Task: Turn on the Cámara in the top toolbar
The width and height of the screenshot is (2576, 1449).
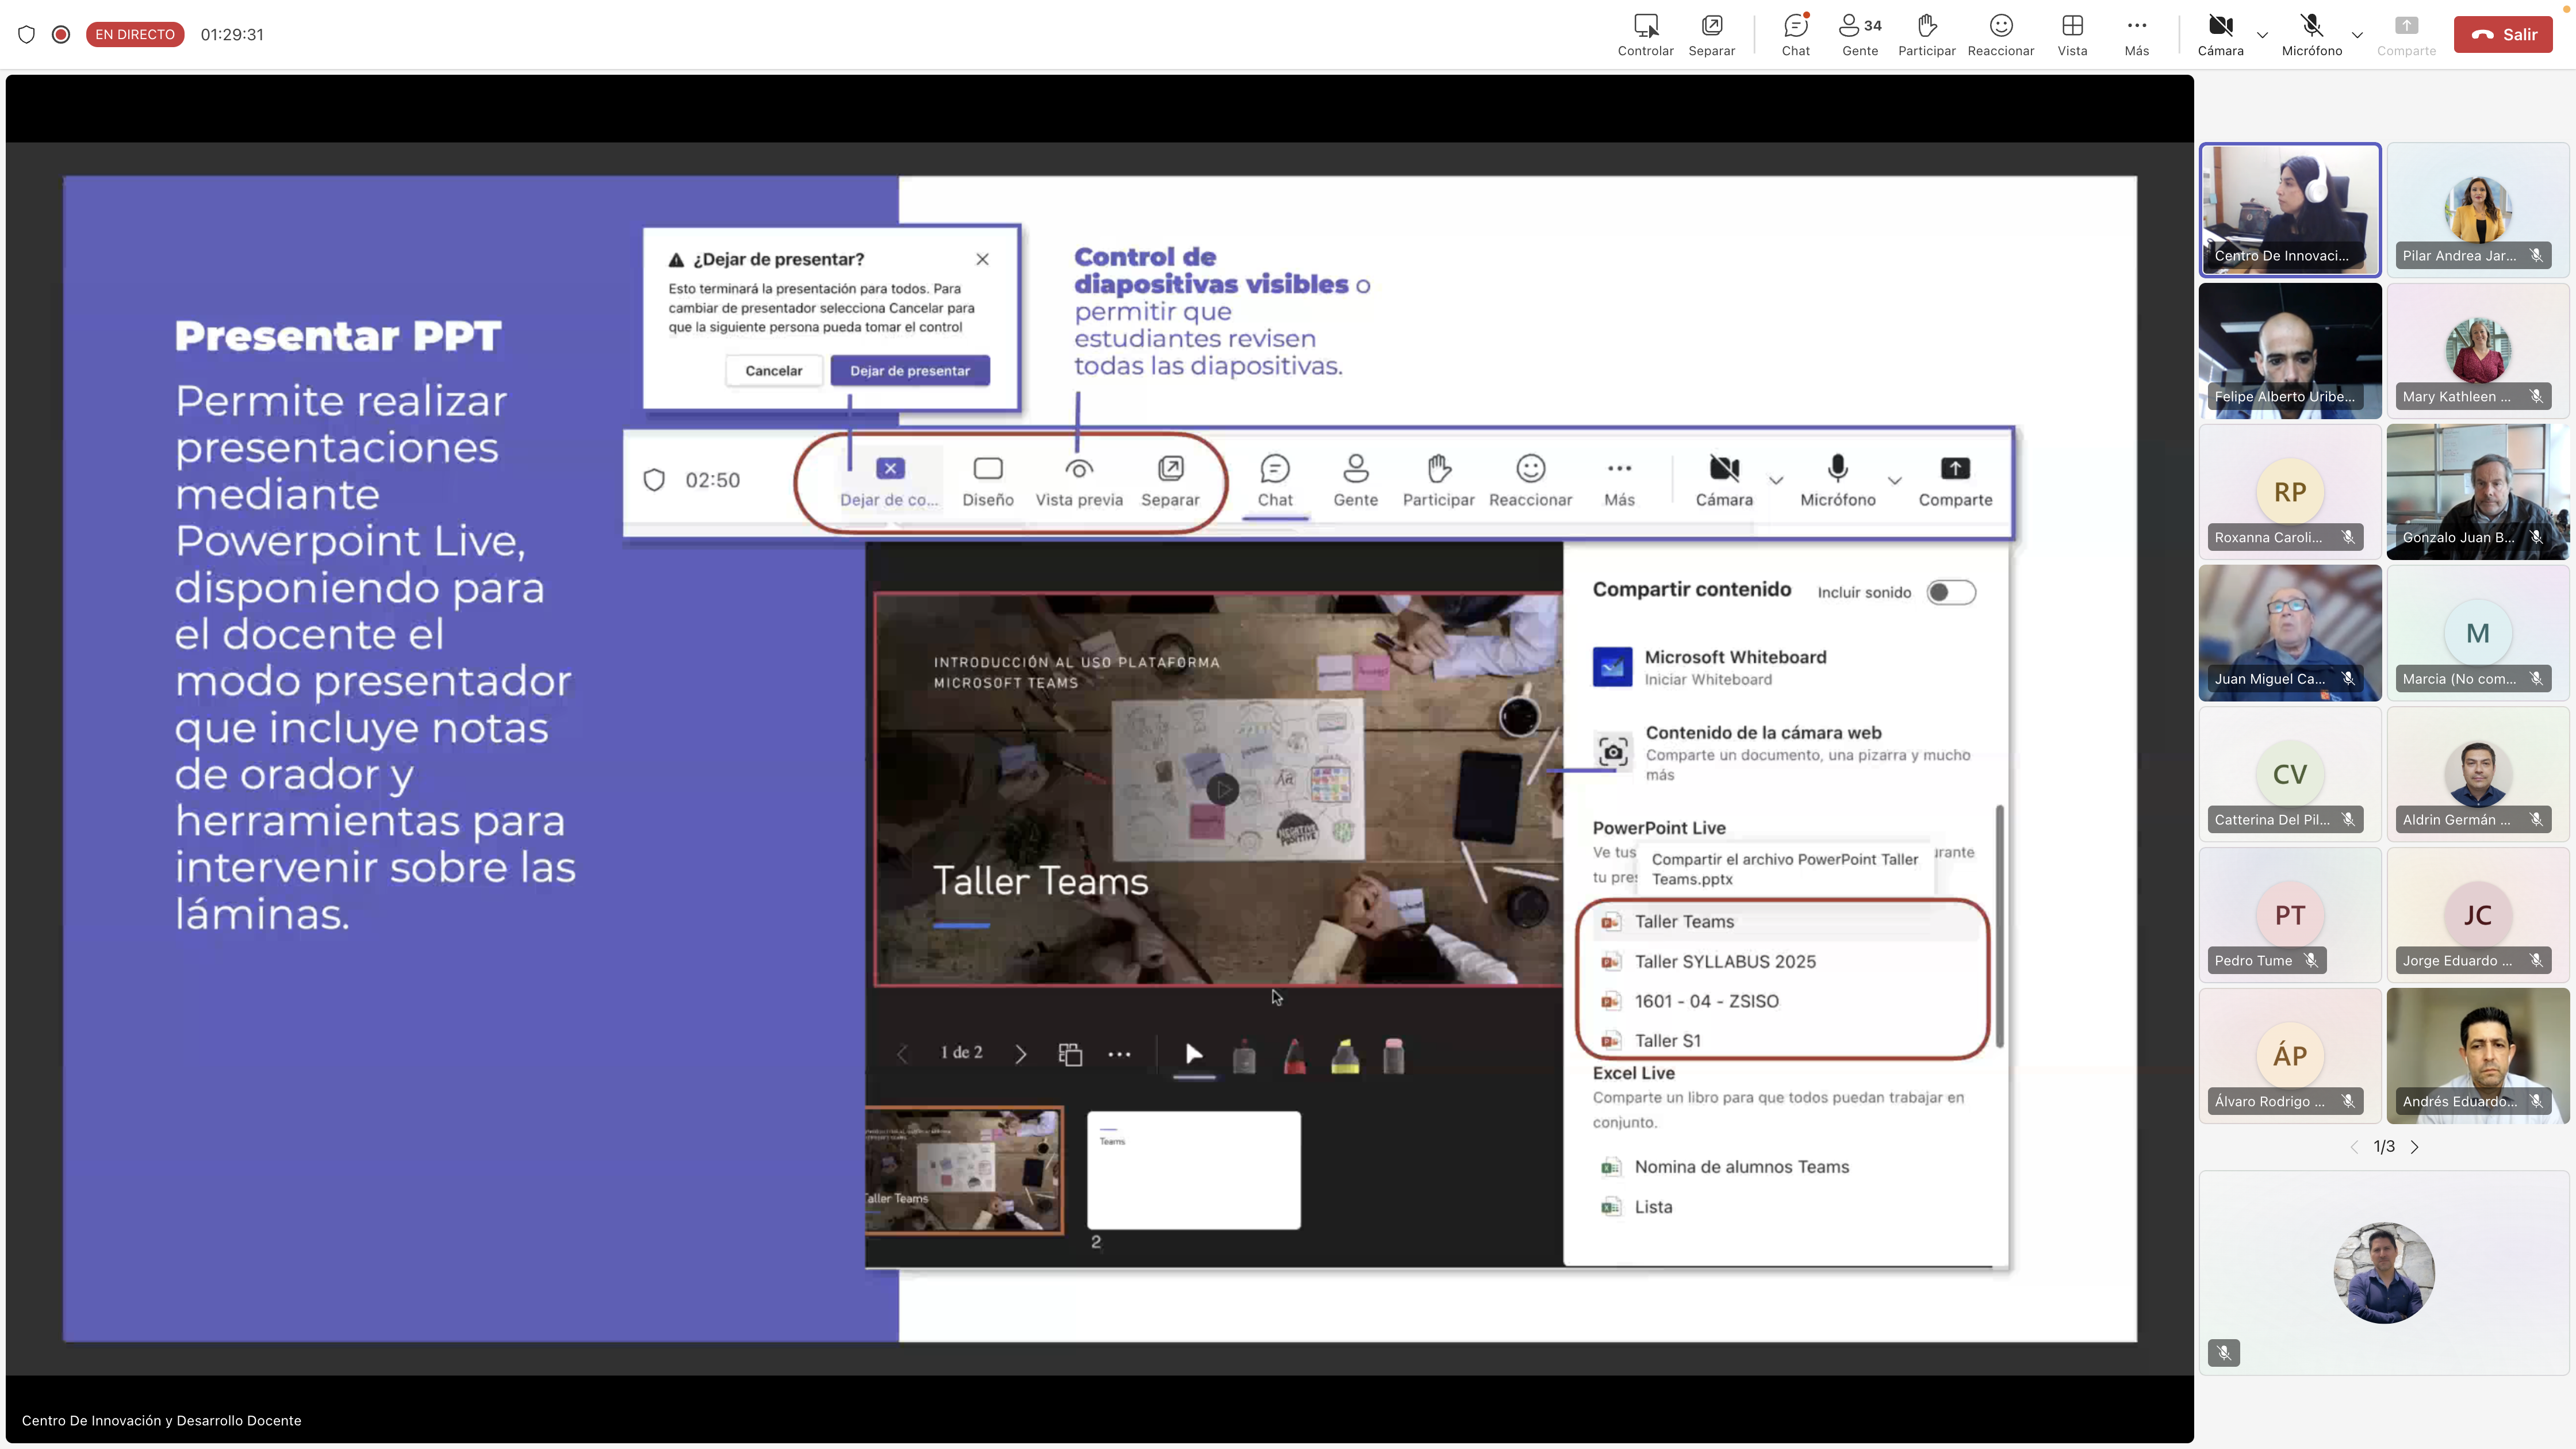Action: [x=2220, y=34]
